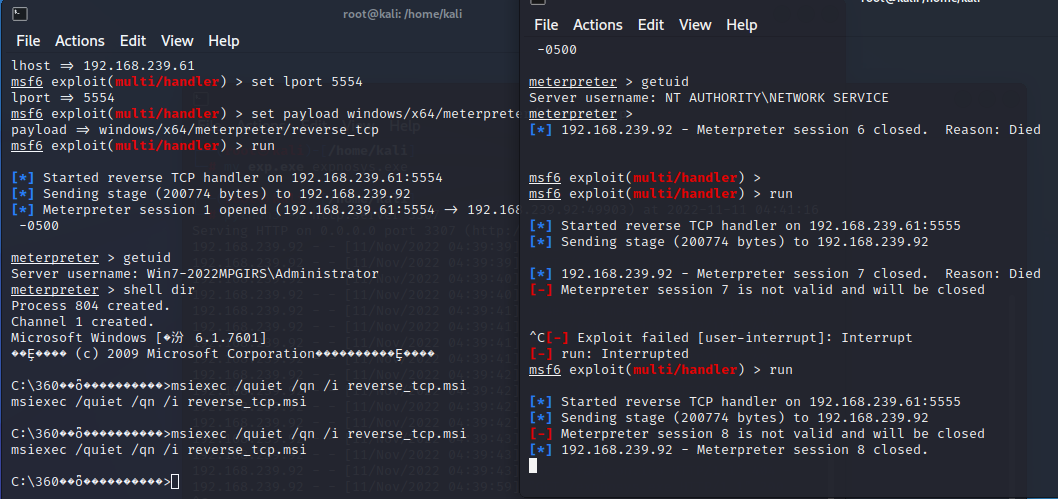Open Help menu in the right terminal window
Image resolution: width=1058 pixels, height=499 pixels.
[742, 25]
